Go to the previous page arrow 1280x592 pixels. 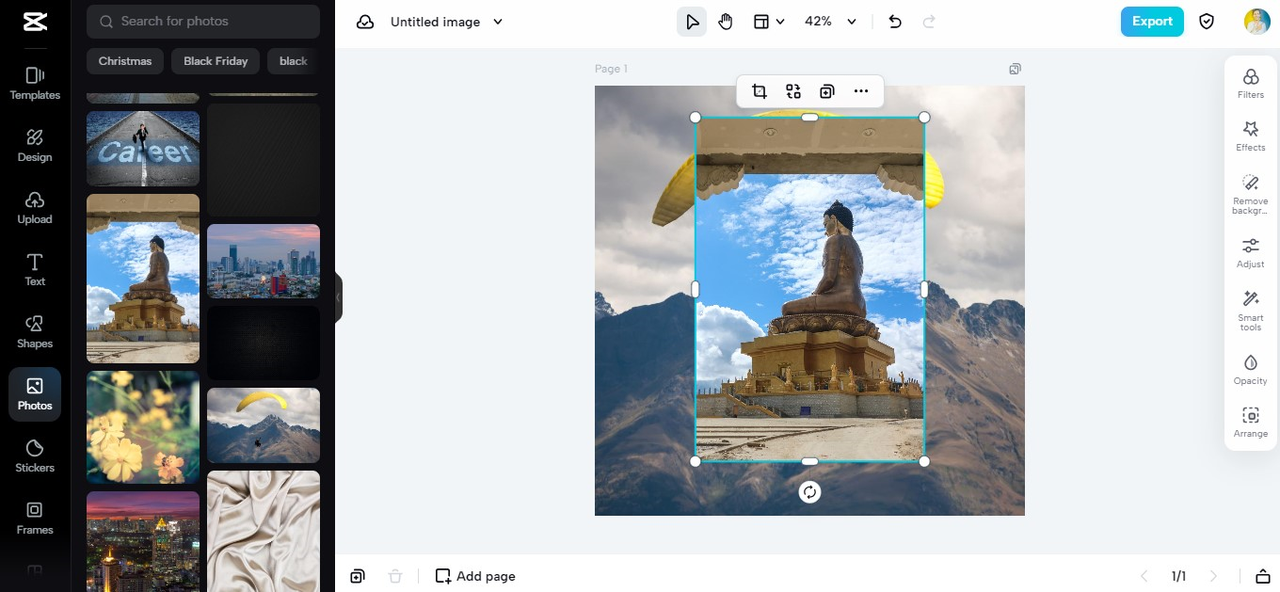click(x=1144, y=576)
